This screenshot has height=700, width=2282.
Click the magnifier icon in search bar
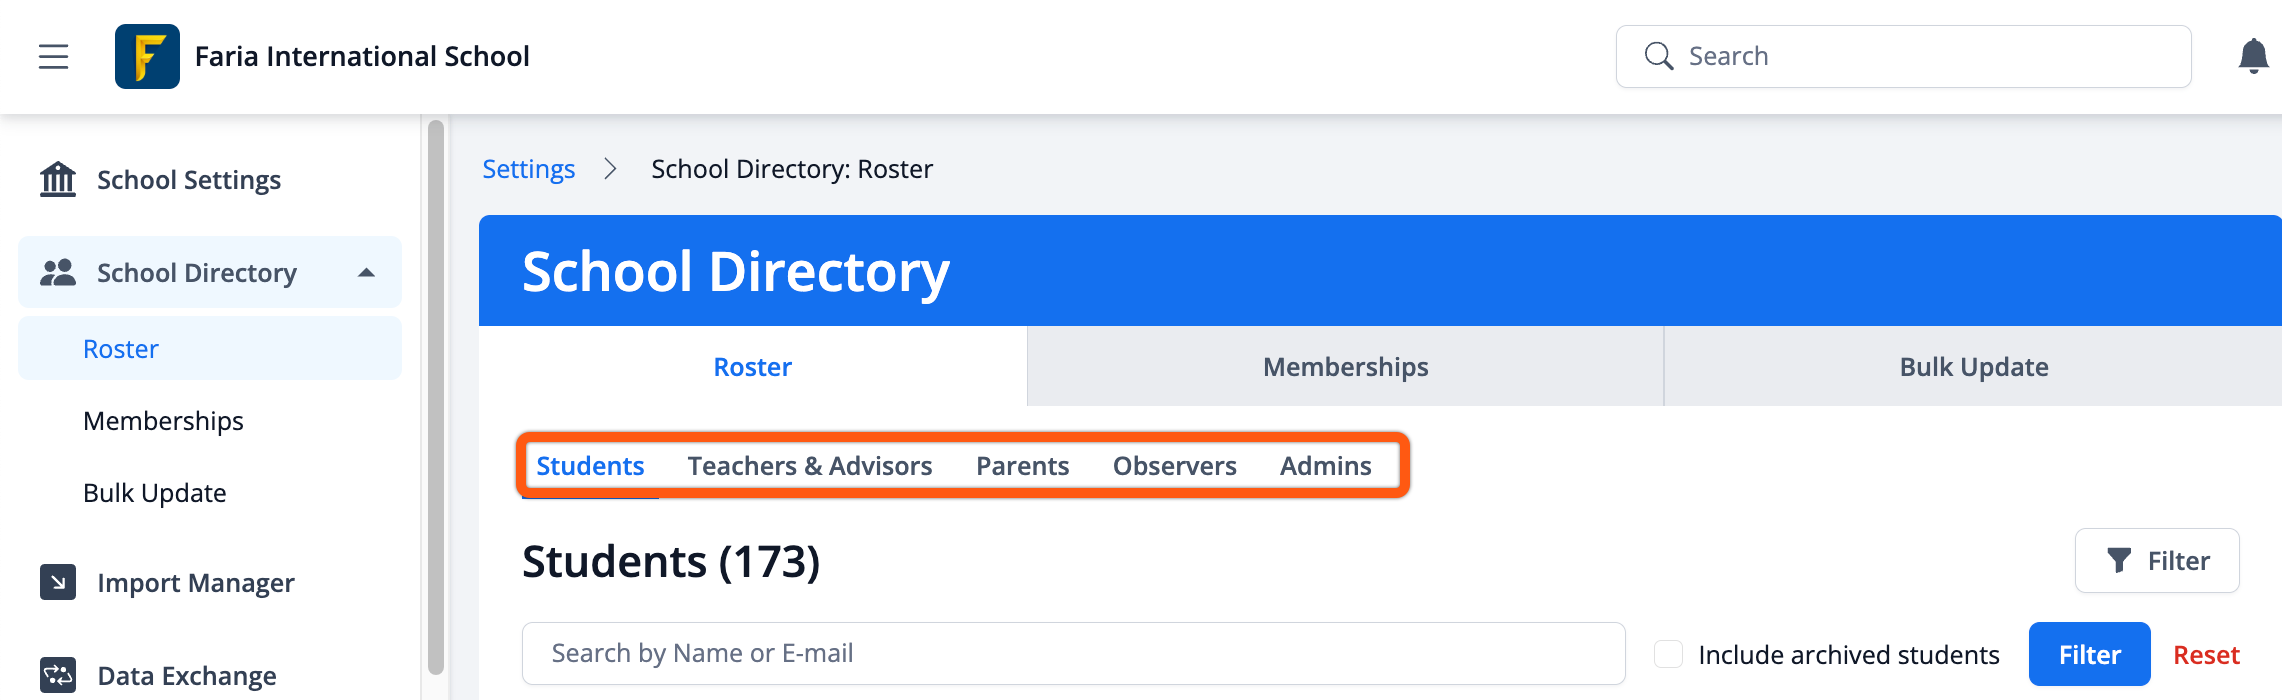point(1658,57)
